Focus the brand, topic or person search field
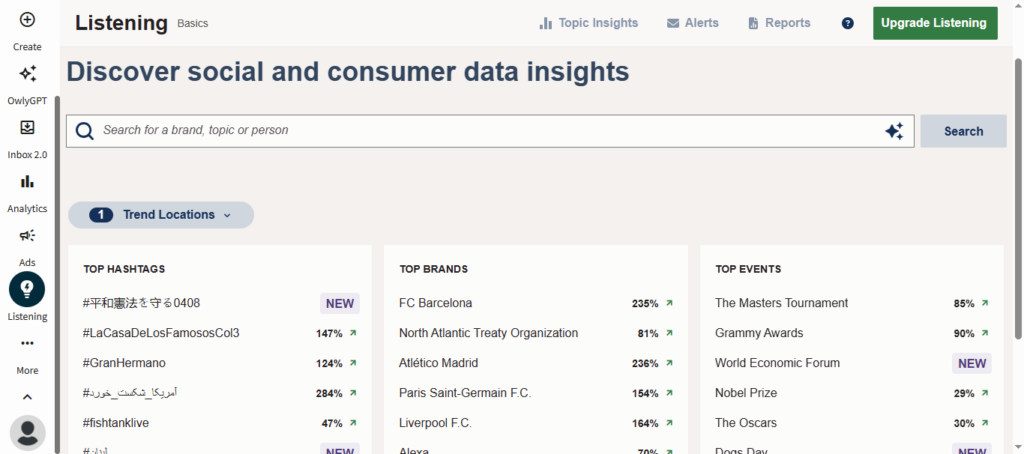The height and width of the screenshot is (454, 1024). 490,131
